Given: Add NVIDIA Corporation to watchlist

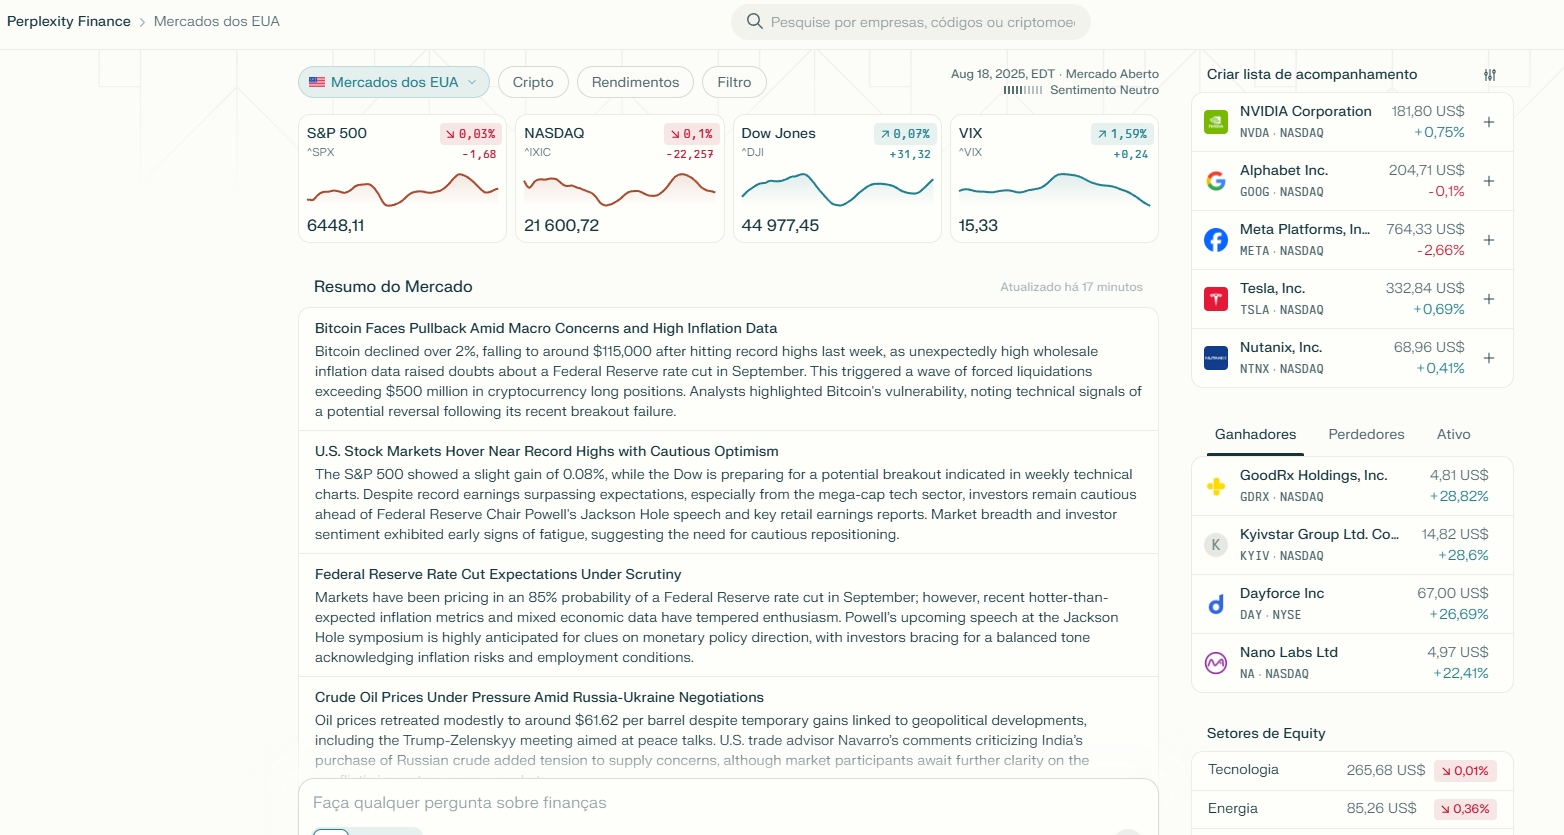Looking at the screenshot, I should (1489, 121).
